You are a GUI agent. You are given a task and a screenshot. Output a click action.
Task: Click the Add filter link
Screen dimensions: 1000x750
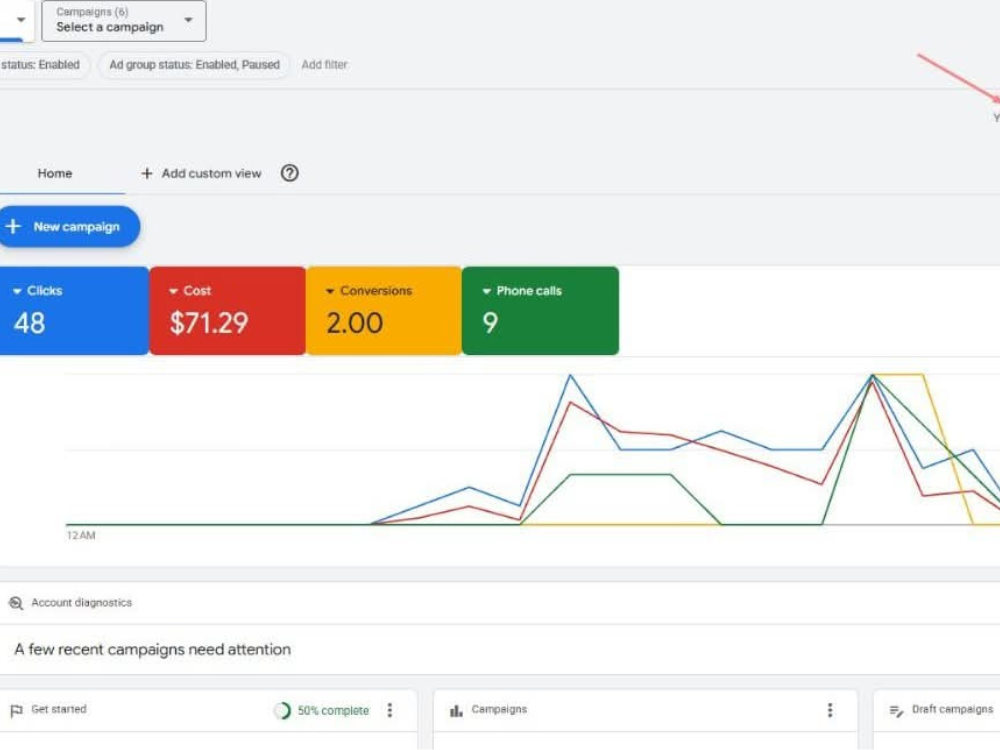[325, 64]
